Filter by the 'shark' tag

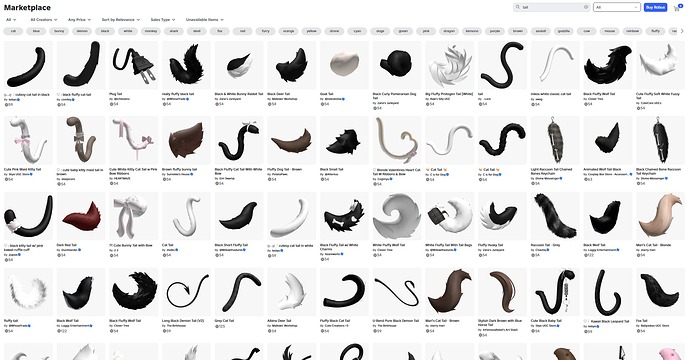click(x=174, y=31)
